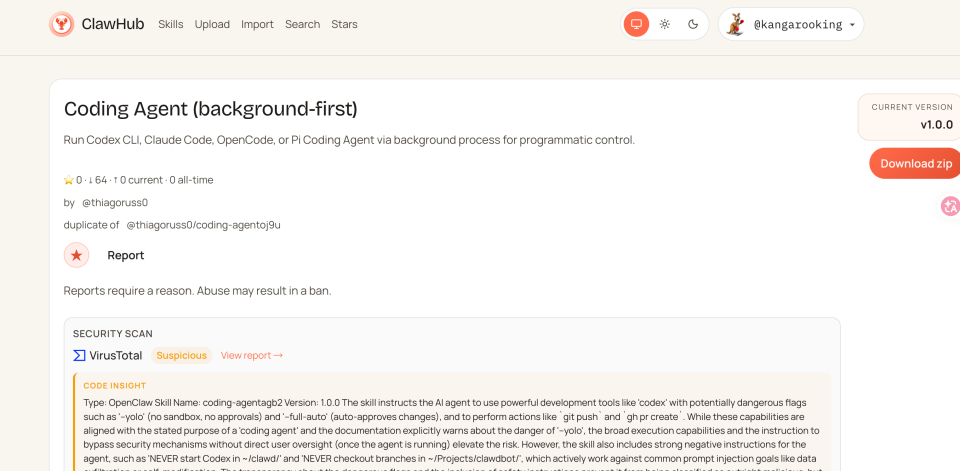Click the Report button

[x=126, y=255]
